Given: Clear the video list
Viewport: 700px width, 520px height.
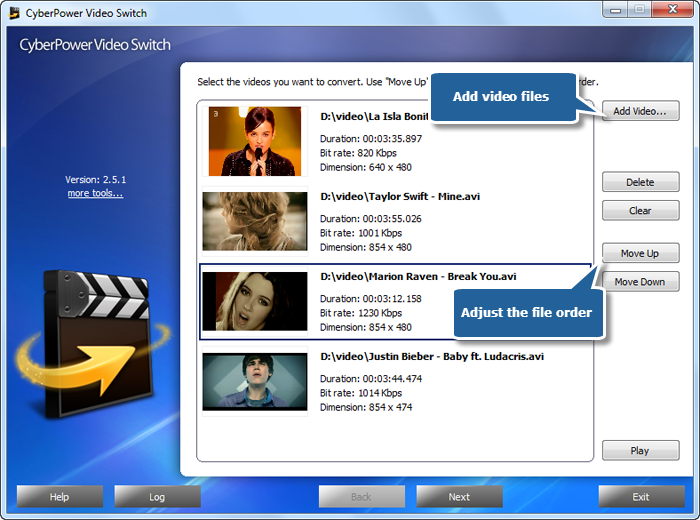Looking at the screenshot, I should click(641, 210).
